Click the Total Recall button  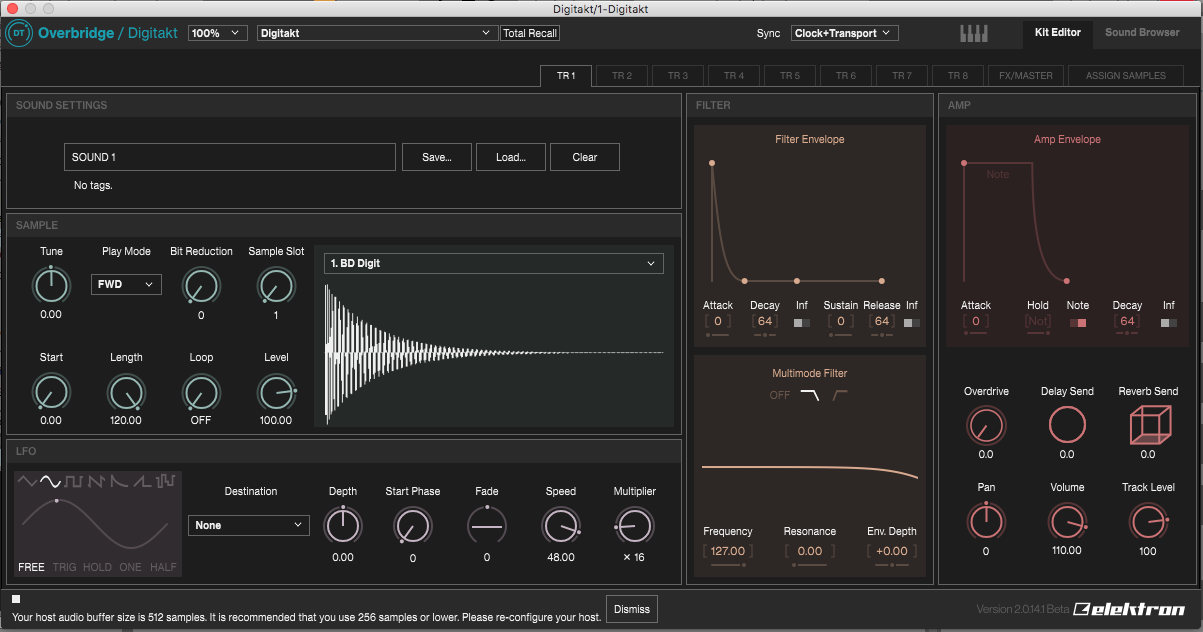pos(530,33)
